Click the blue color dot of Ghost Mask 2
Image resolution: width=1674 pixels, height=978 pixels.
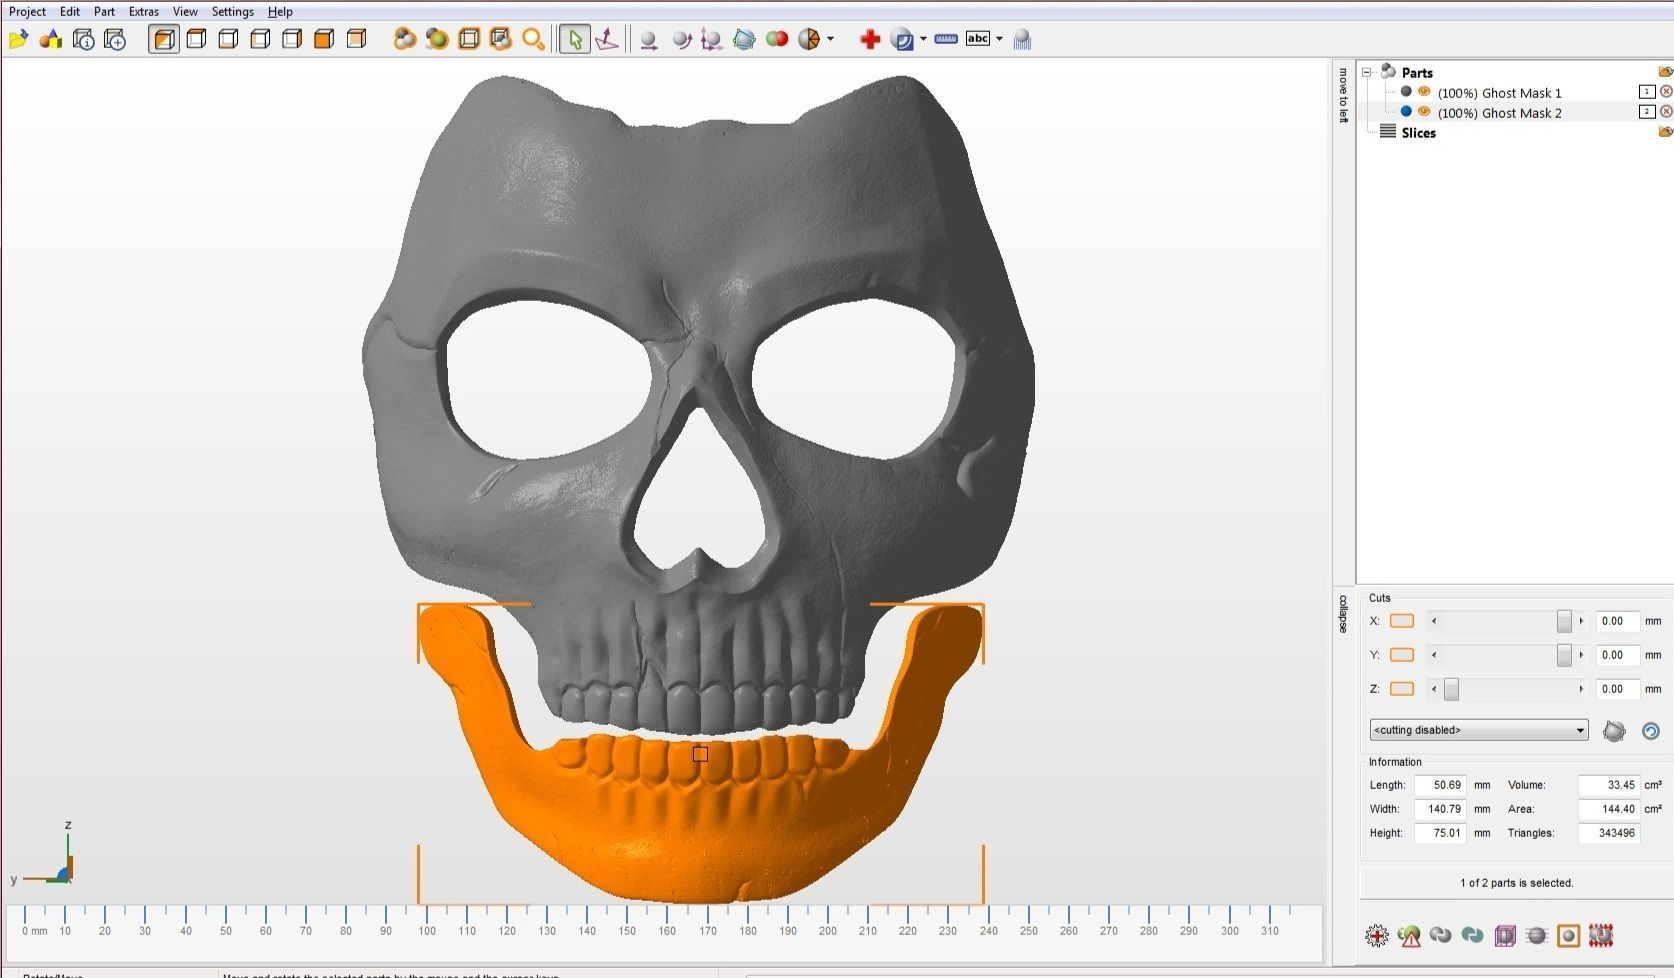(x=1406, y=112)
